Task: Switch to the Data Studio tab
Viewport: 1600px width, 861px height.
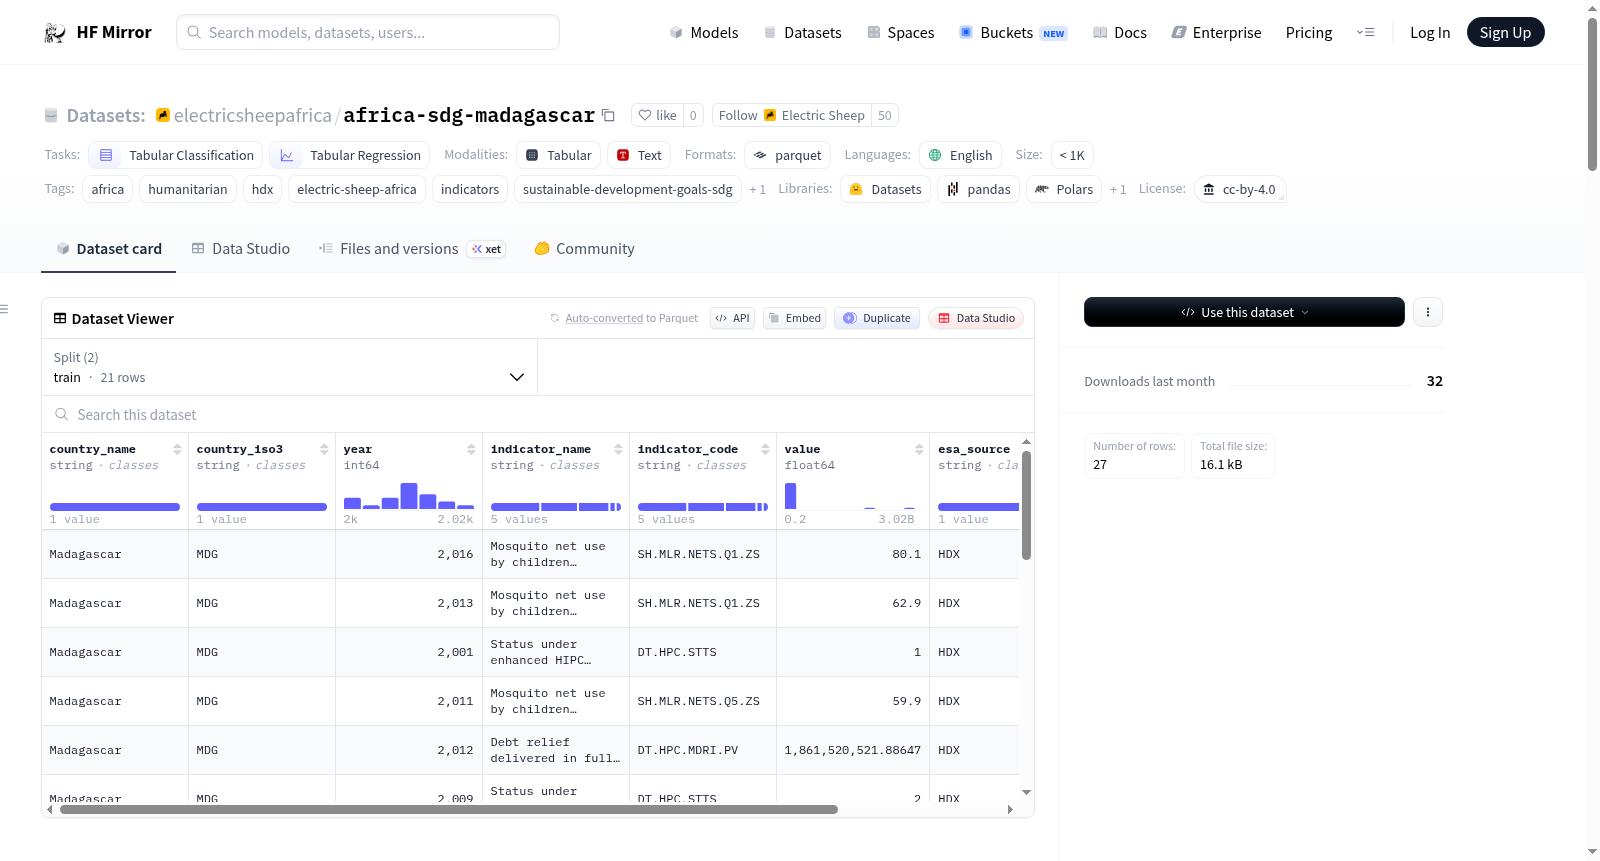Action: pyautogui.click(x=241, y=249)
